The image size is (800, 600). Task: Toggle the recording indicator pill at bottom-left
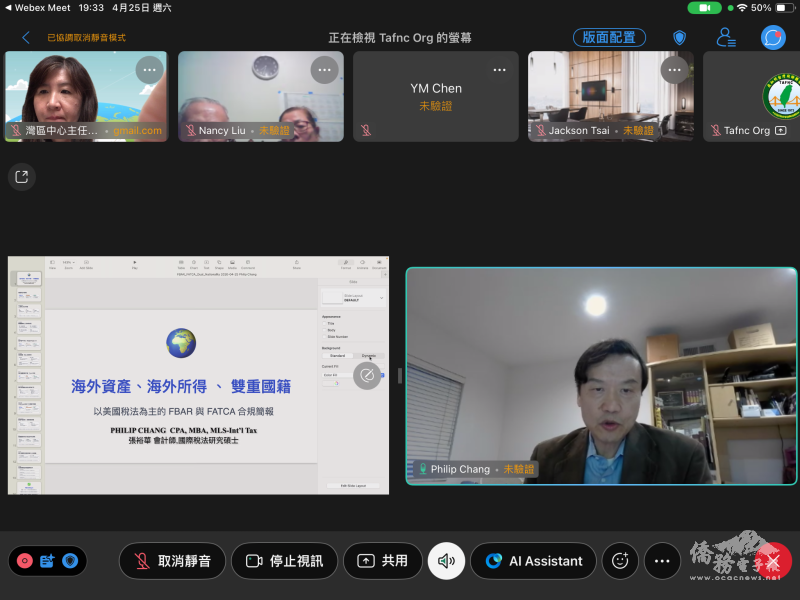pos(46,561)
